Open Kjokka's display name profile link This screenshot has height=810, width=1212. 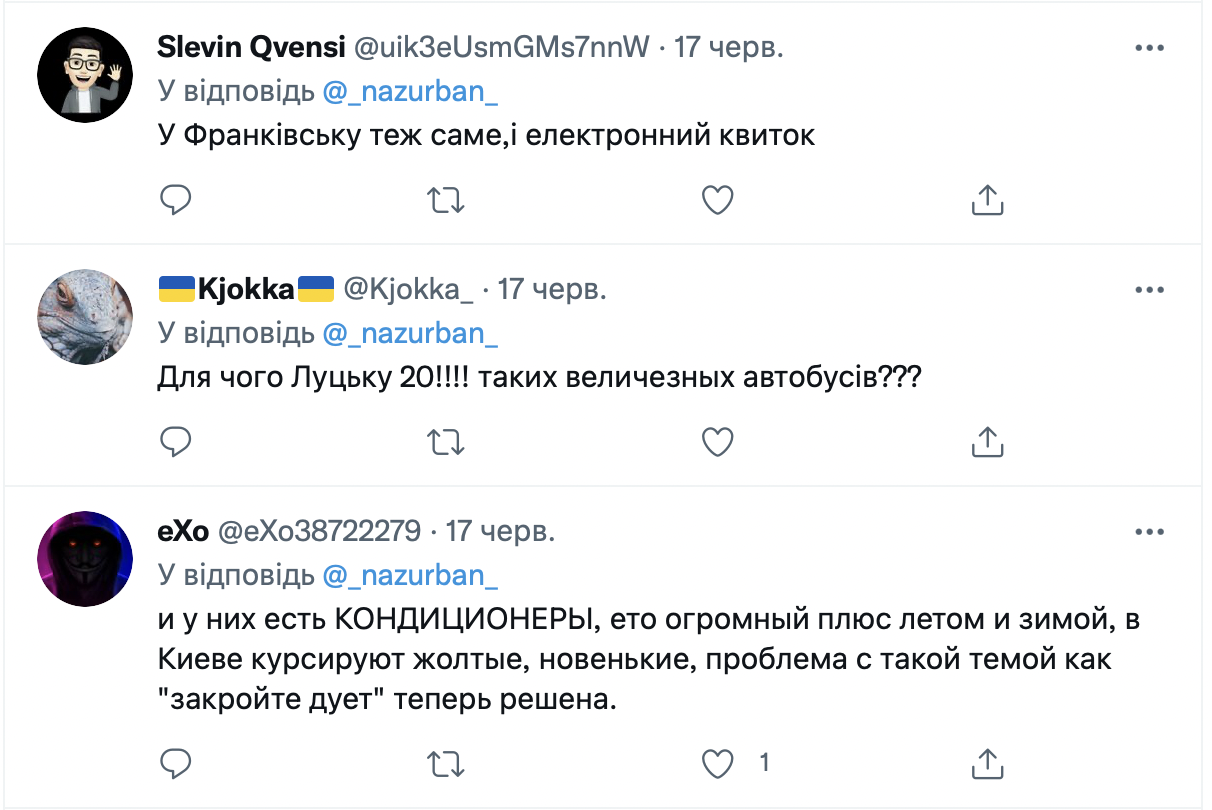pos(246,290)
